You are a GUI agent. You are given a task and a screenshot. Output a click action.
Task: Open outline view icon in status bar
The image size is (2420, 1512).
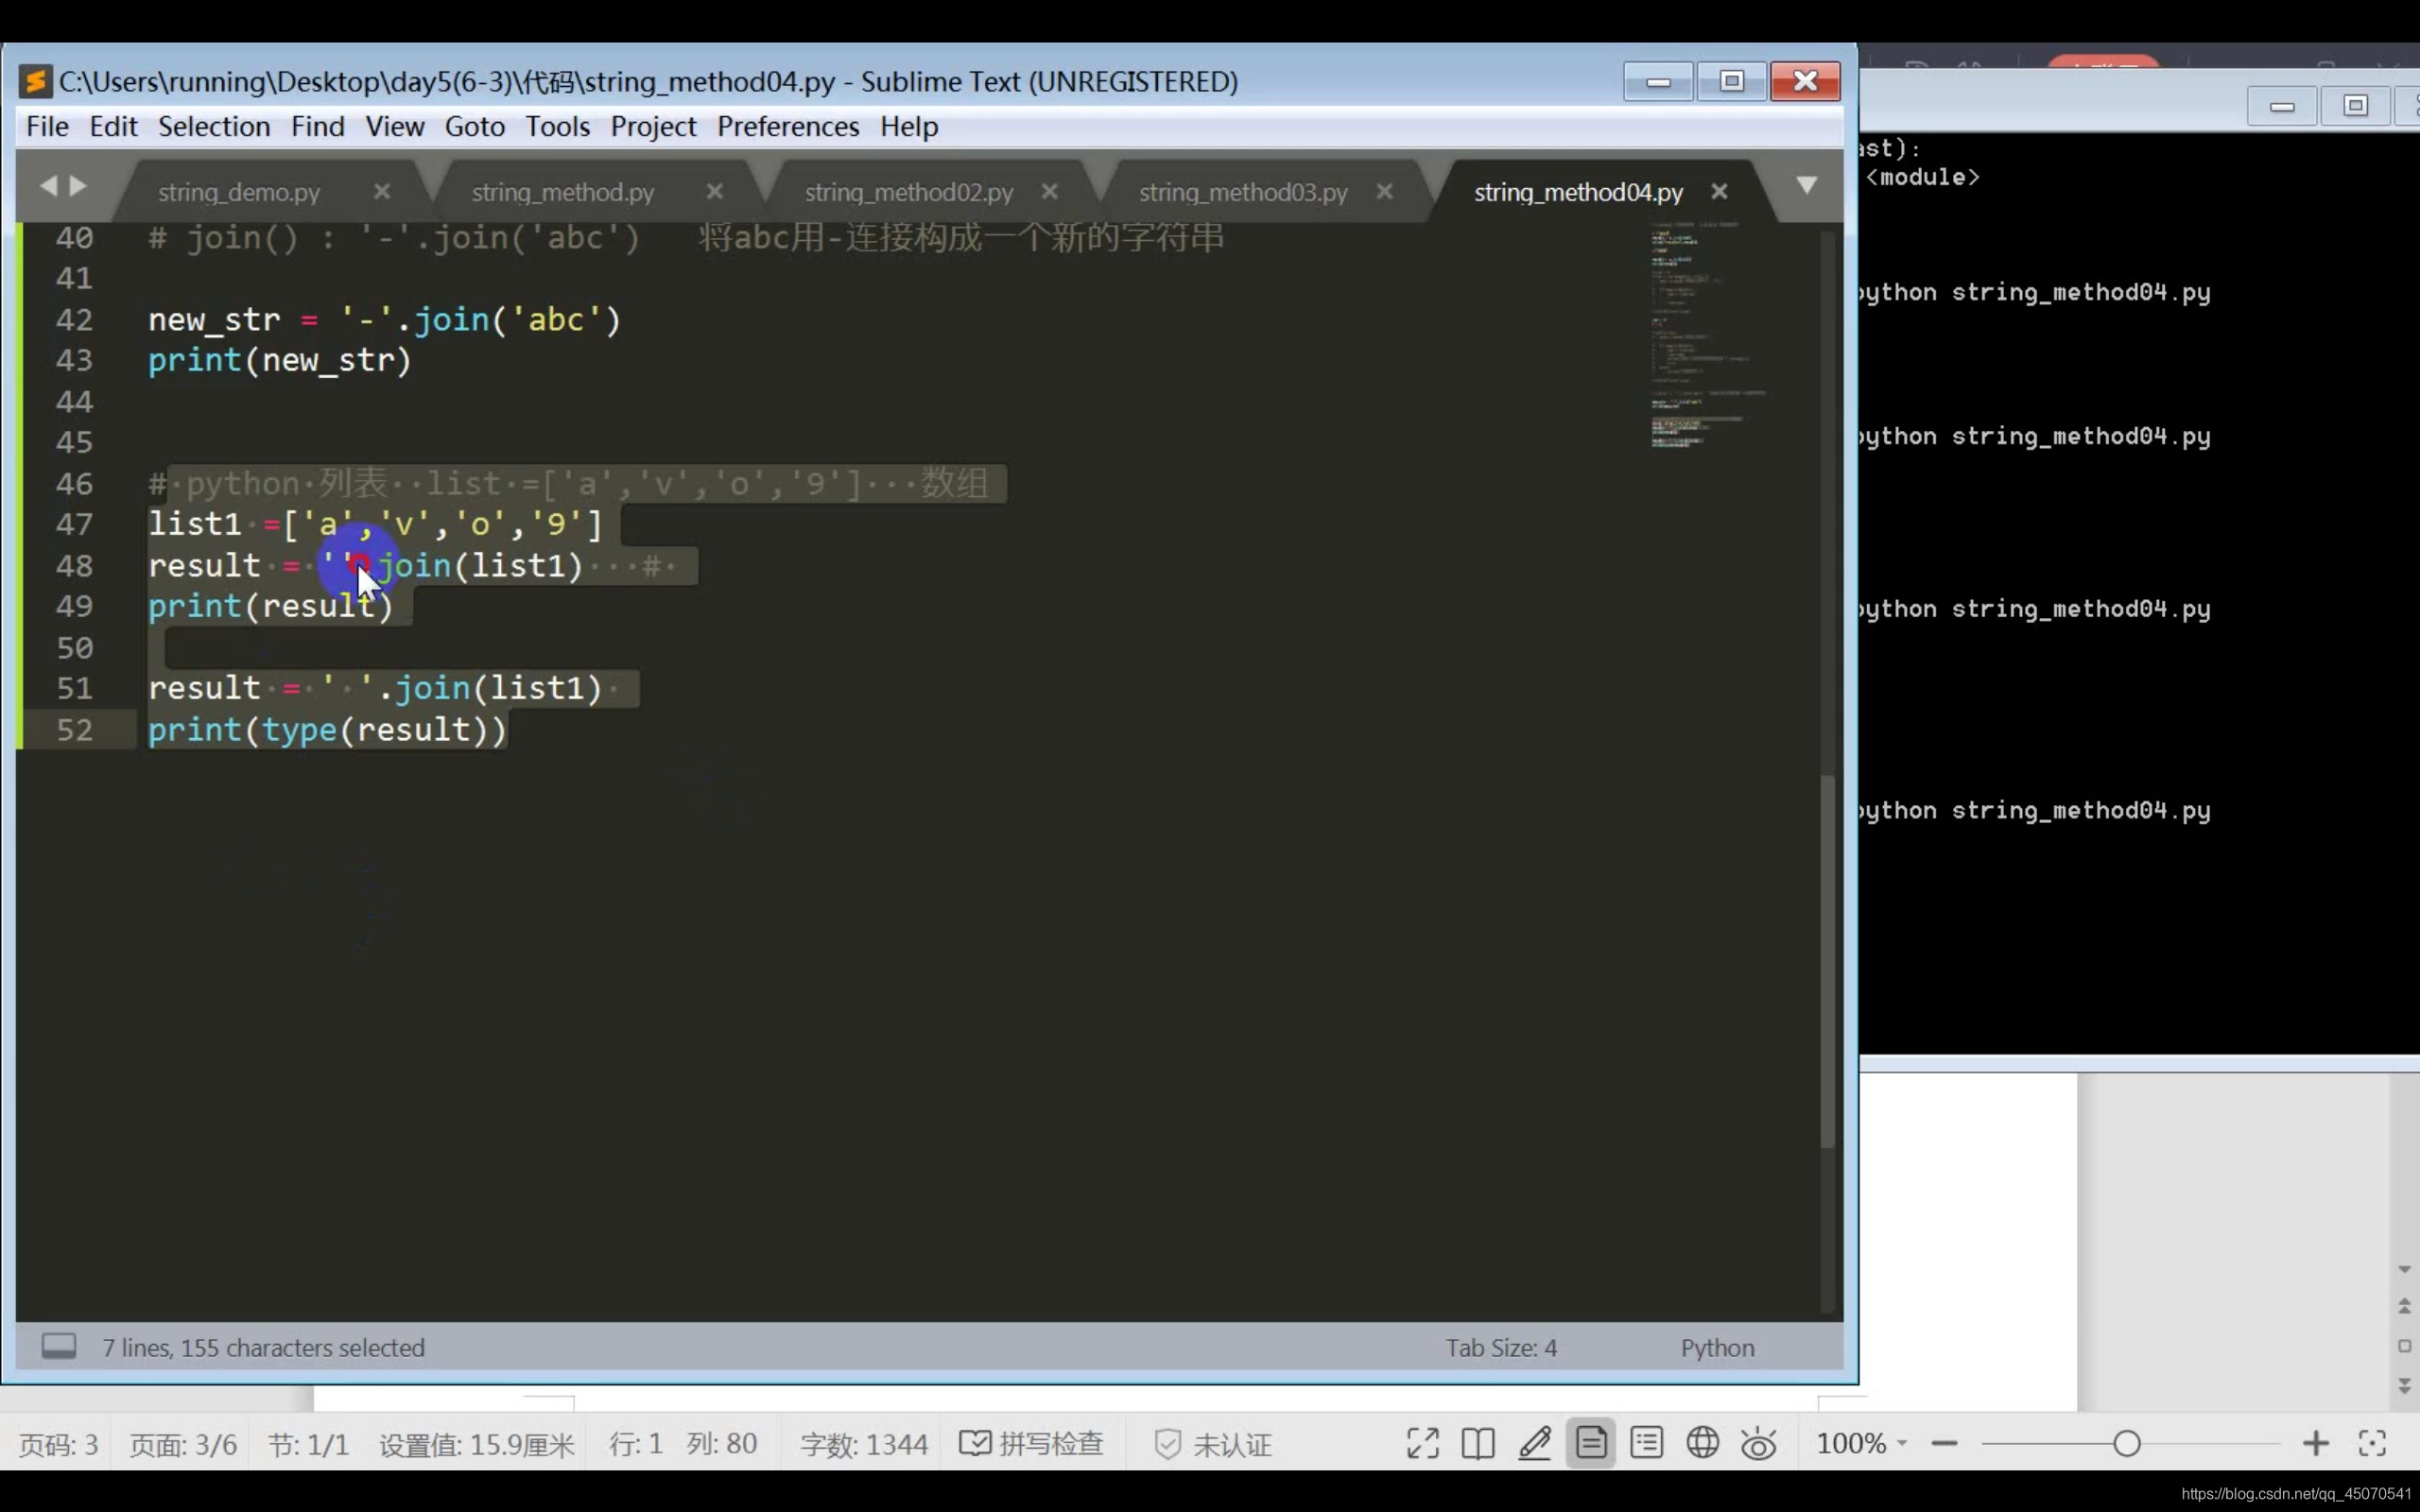pos(1646,1443)
